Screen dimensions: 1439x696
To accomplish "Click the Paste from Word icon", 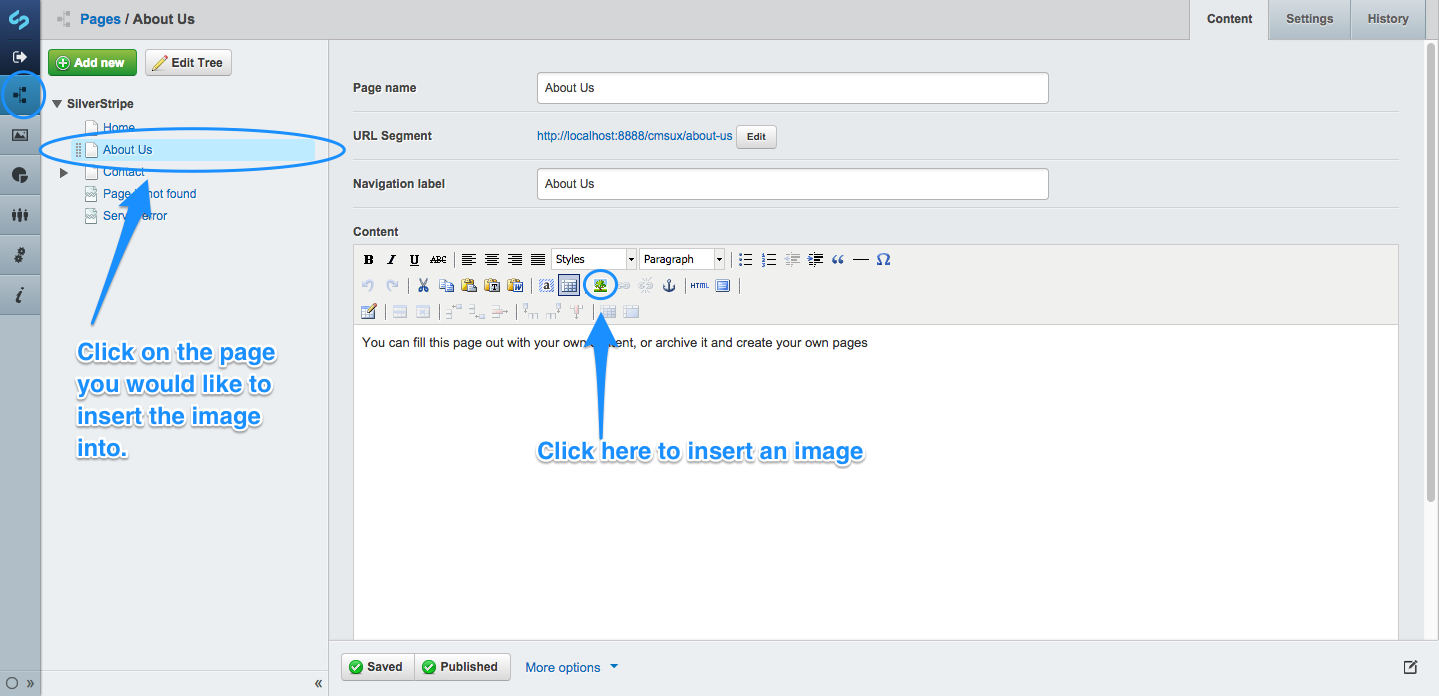I will coord(515,286).
